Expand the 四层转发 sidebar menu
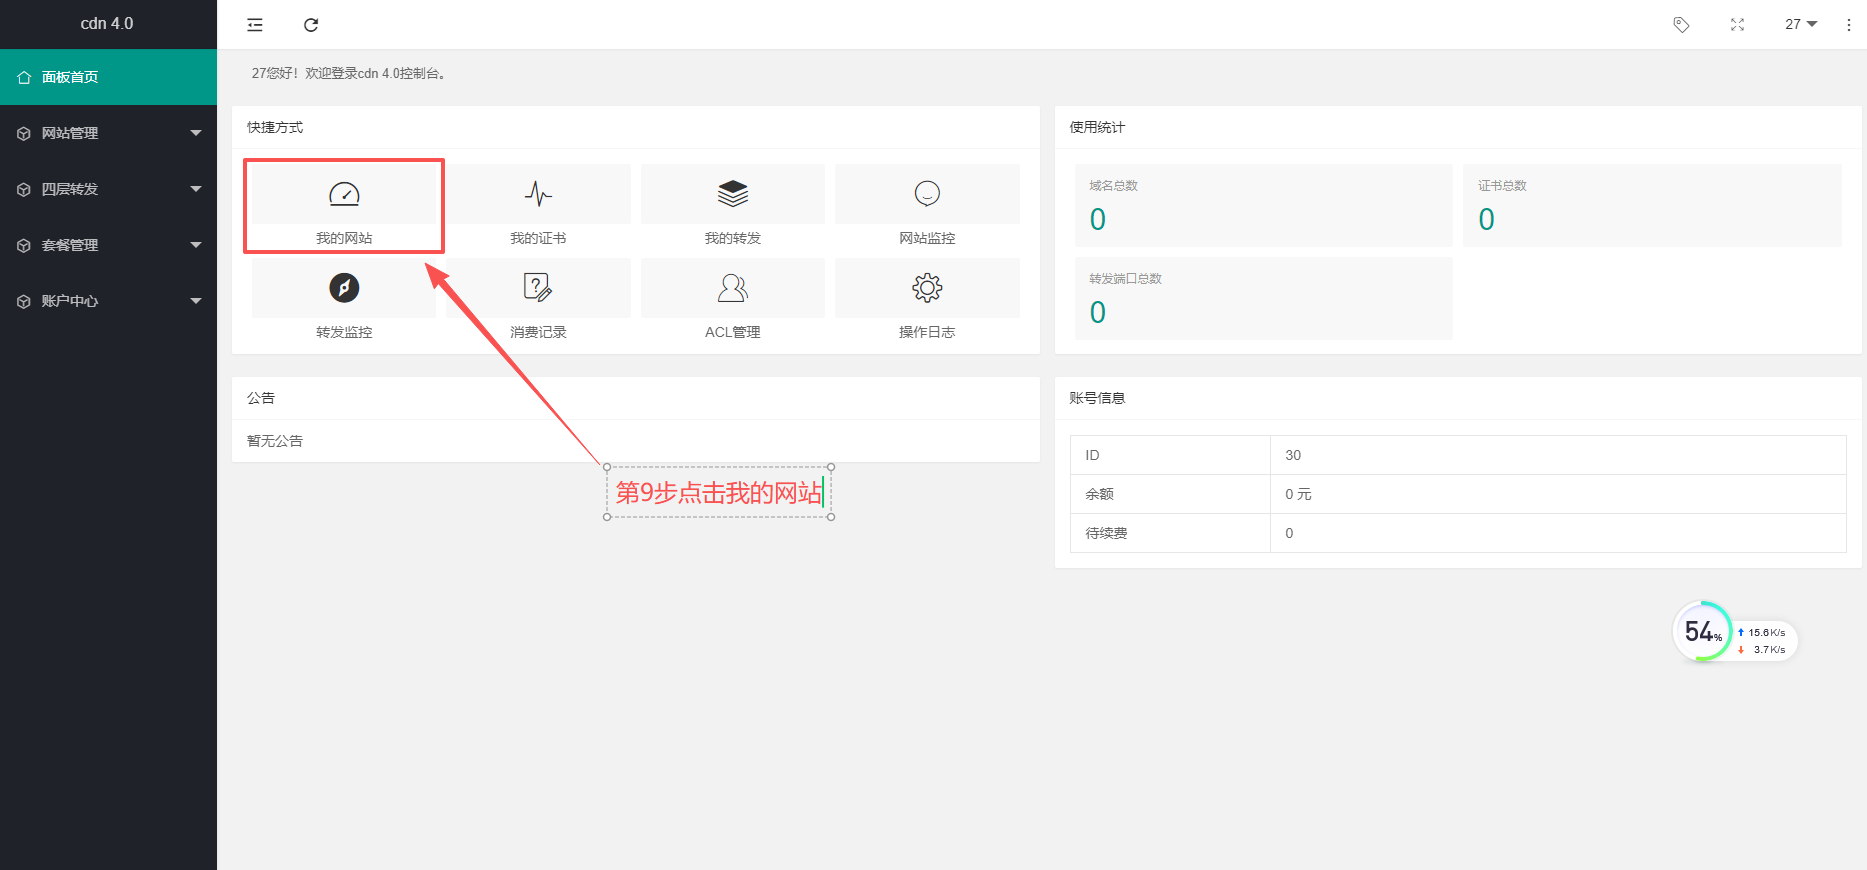 (108, 189)
